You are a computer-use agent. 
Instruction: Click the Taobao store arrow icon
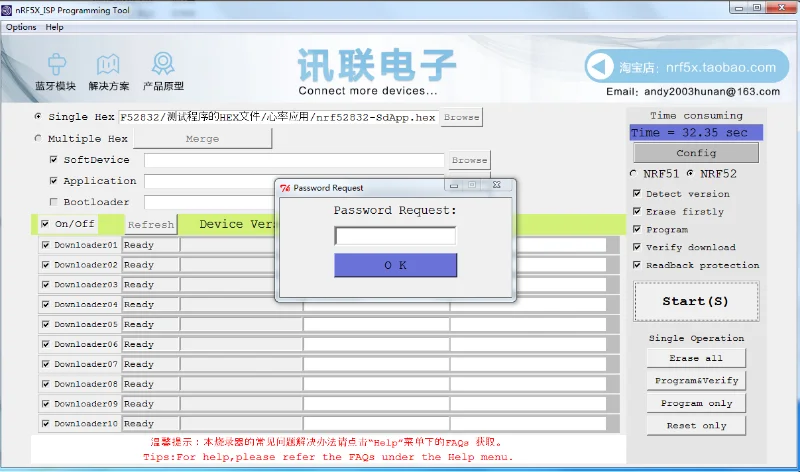(x=599, y=66)
